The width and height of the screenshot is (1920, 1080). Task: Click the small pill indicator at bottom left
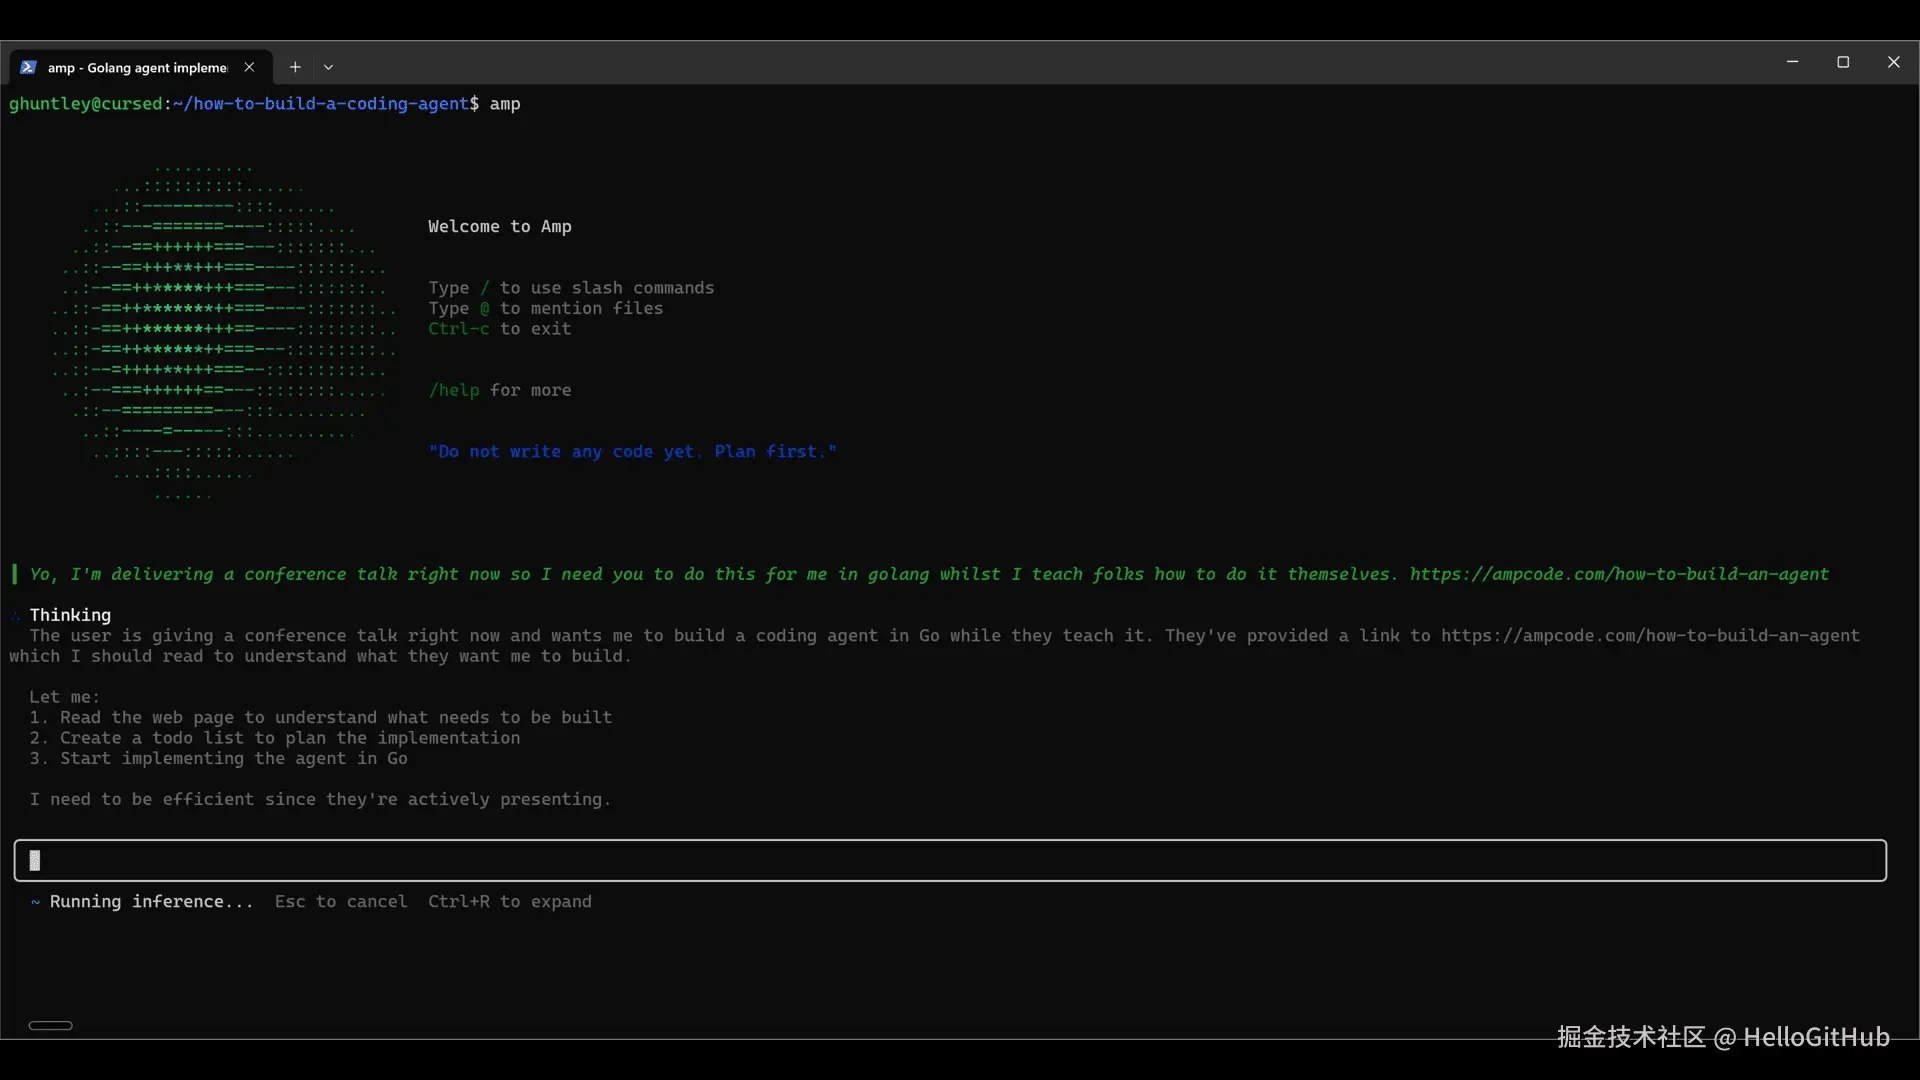pos(51,1025)
